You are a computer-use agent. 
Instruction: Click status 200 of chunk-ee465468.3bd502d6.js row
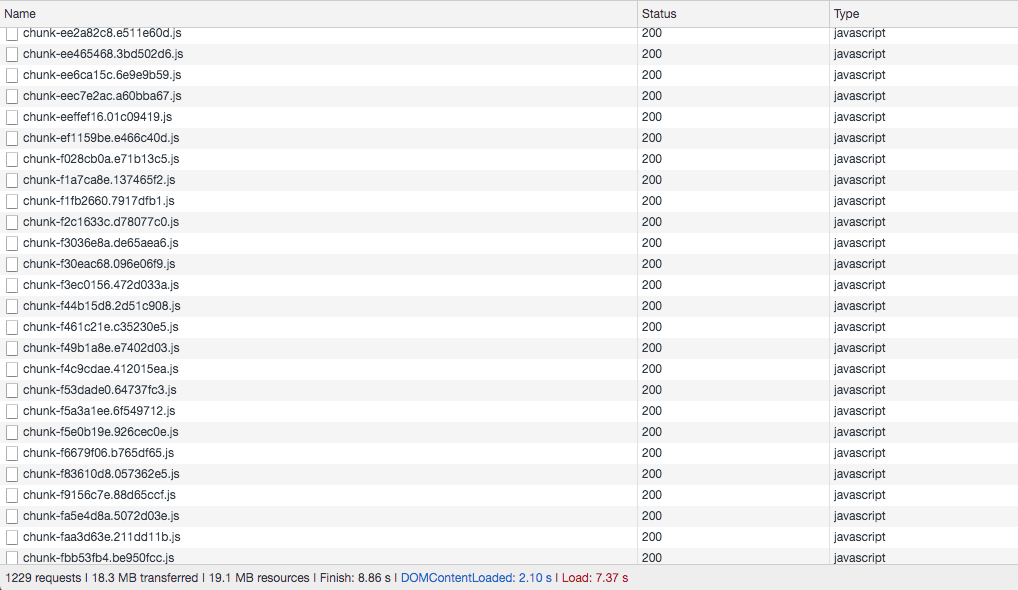652,54
